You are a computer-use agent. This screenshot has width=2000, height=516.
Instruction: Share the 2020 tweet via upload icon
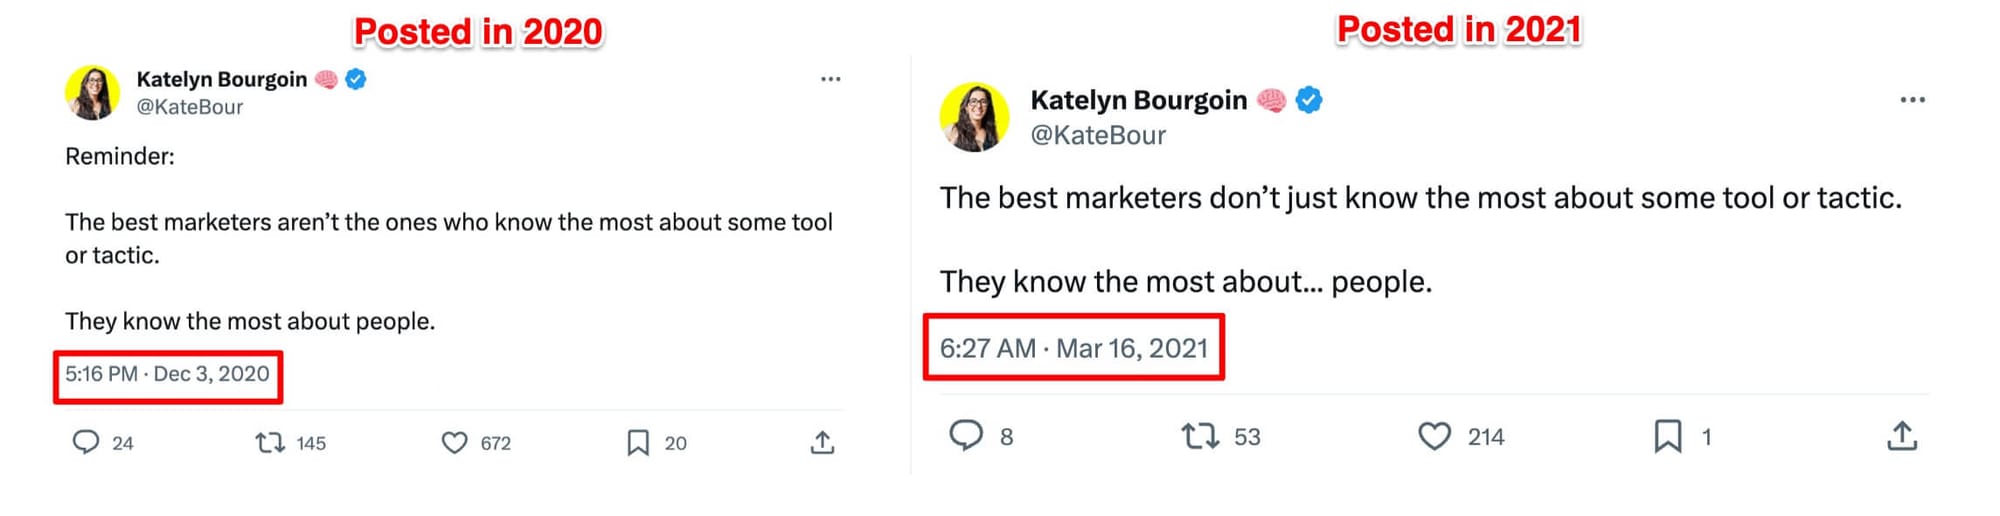point(822,442)
